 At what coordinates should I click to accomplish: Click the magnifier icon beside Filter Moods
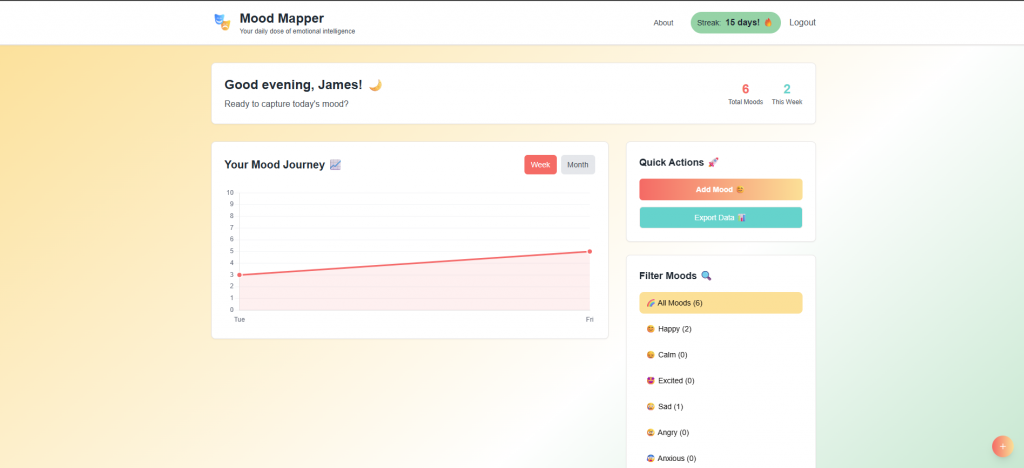[x=706, y=276]
